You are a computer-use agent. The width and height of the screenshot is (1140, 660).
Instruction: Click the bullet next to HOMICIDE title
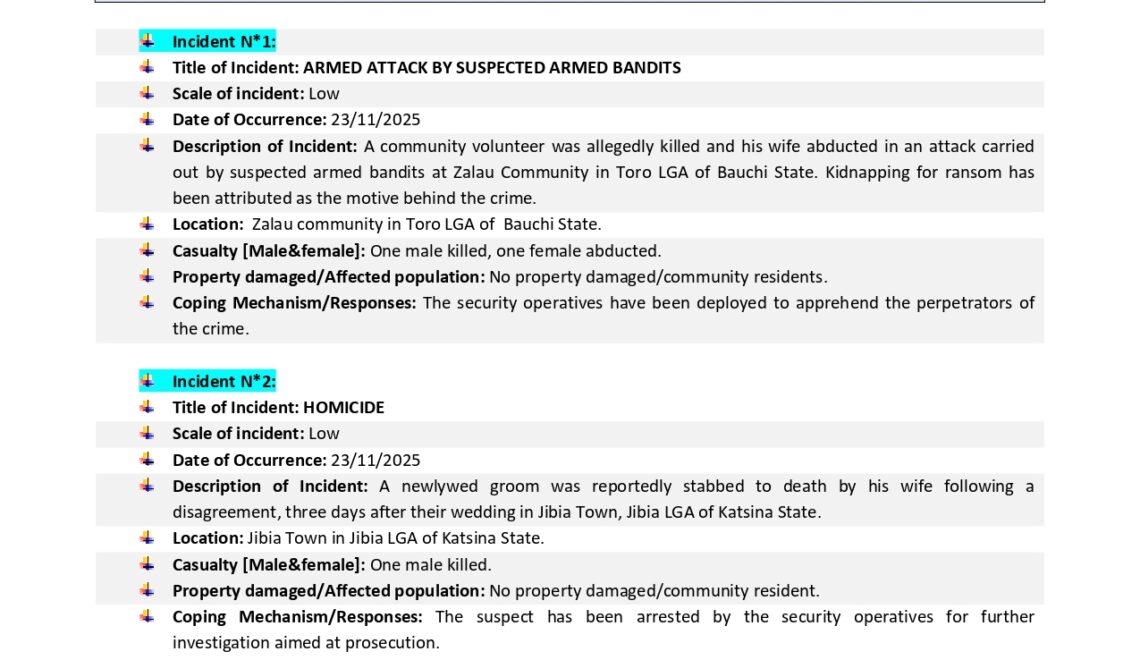(147, 407)
